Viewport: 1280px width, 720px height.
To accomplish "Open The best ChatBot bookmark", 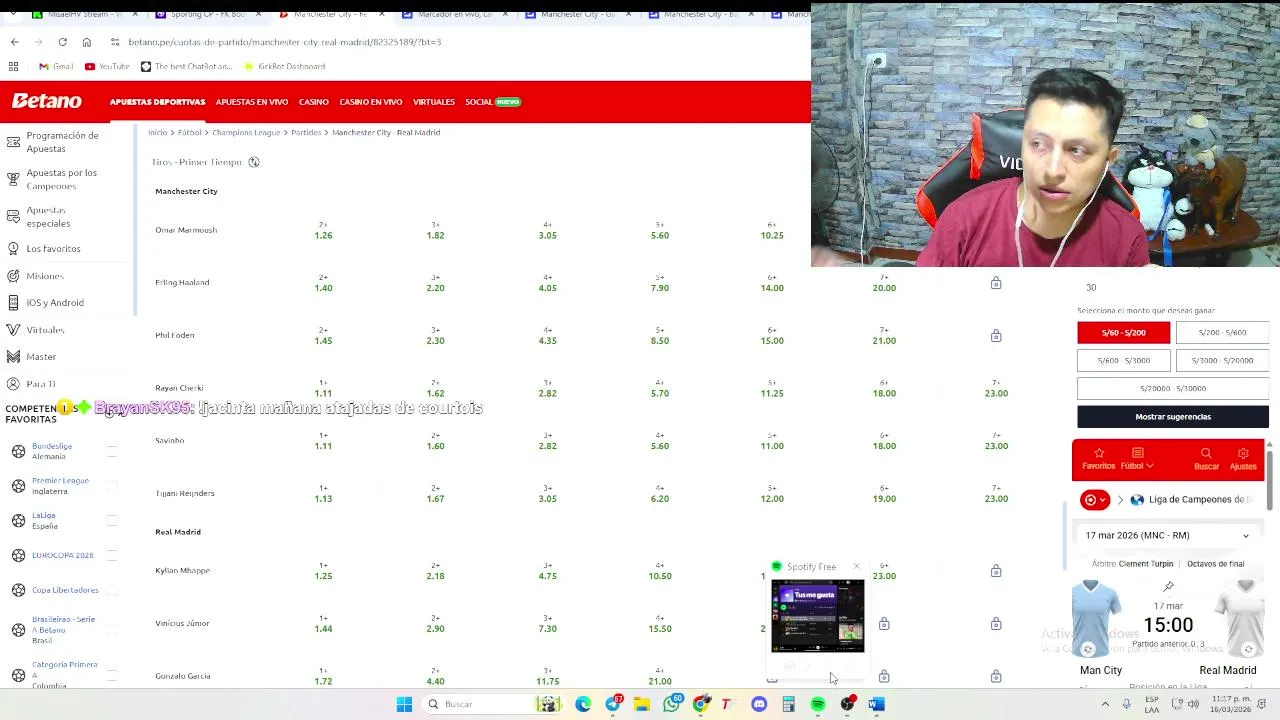I will point(186,66).
